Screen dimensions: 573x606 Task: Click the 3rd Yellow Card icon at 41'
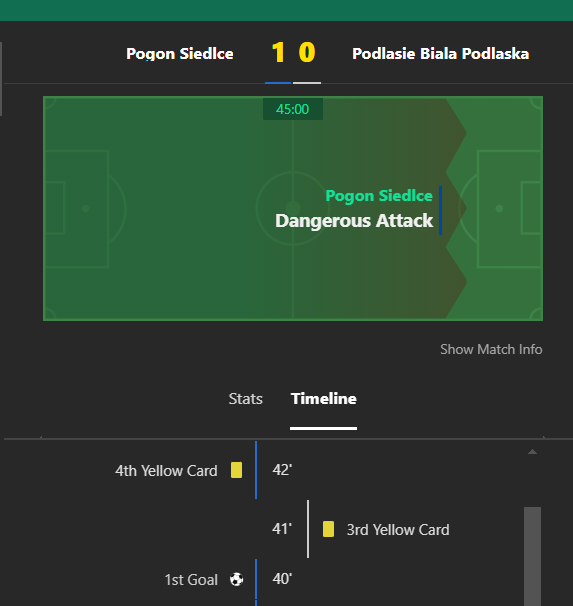point(328,529)
